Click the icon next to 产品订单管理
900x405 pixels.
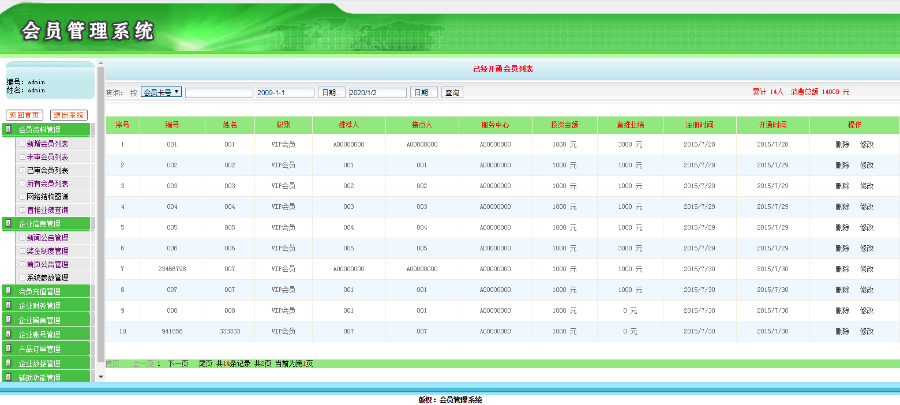[9, 349]
